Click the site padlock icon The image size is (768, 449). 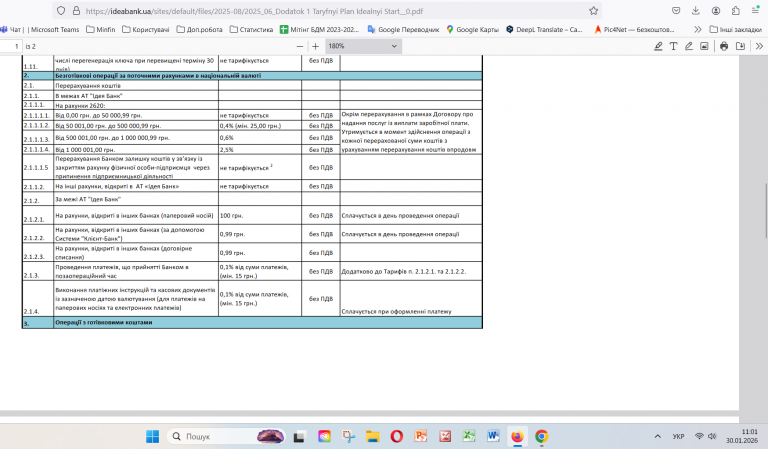coord(76,11)
